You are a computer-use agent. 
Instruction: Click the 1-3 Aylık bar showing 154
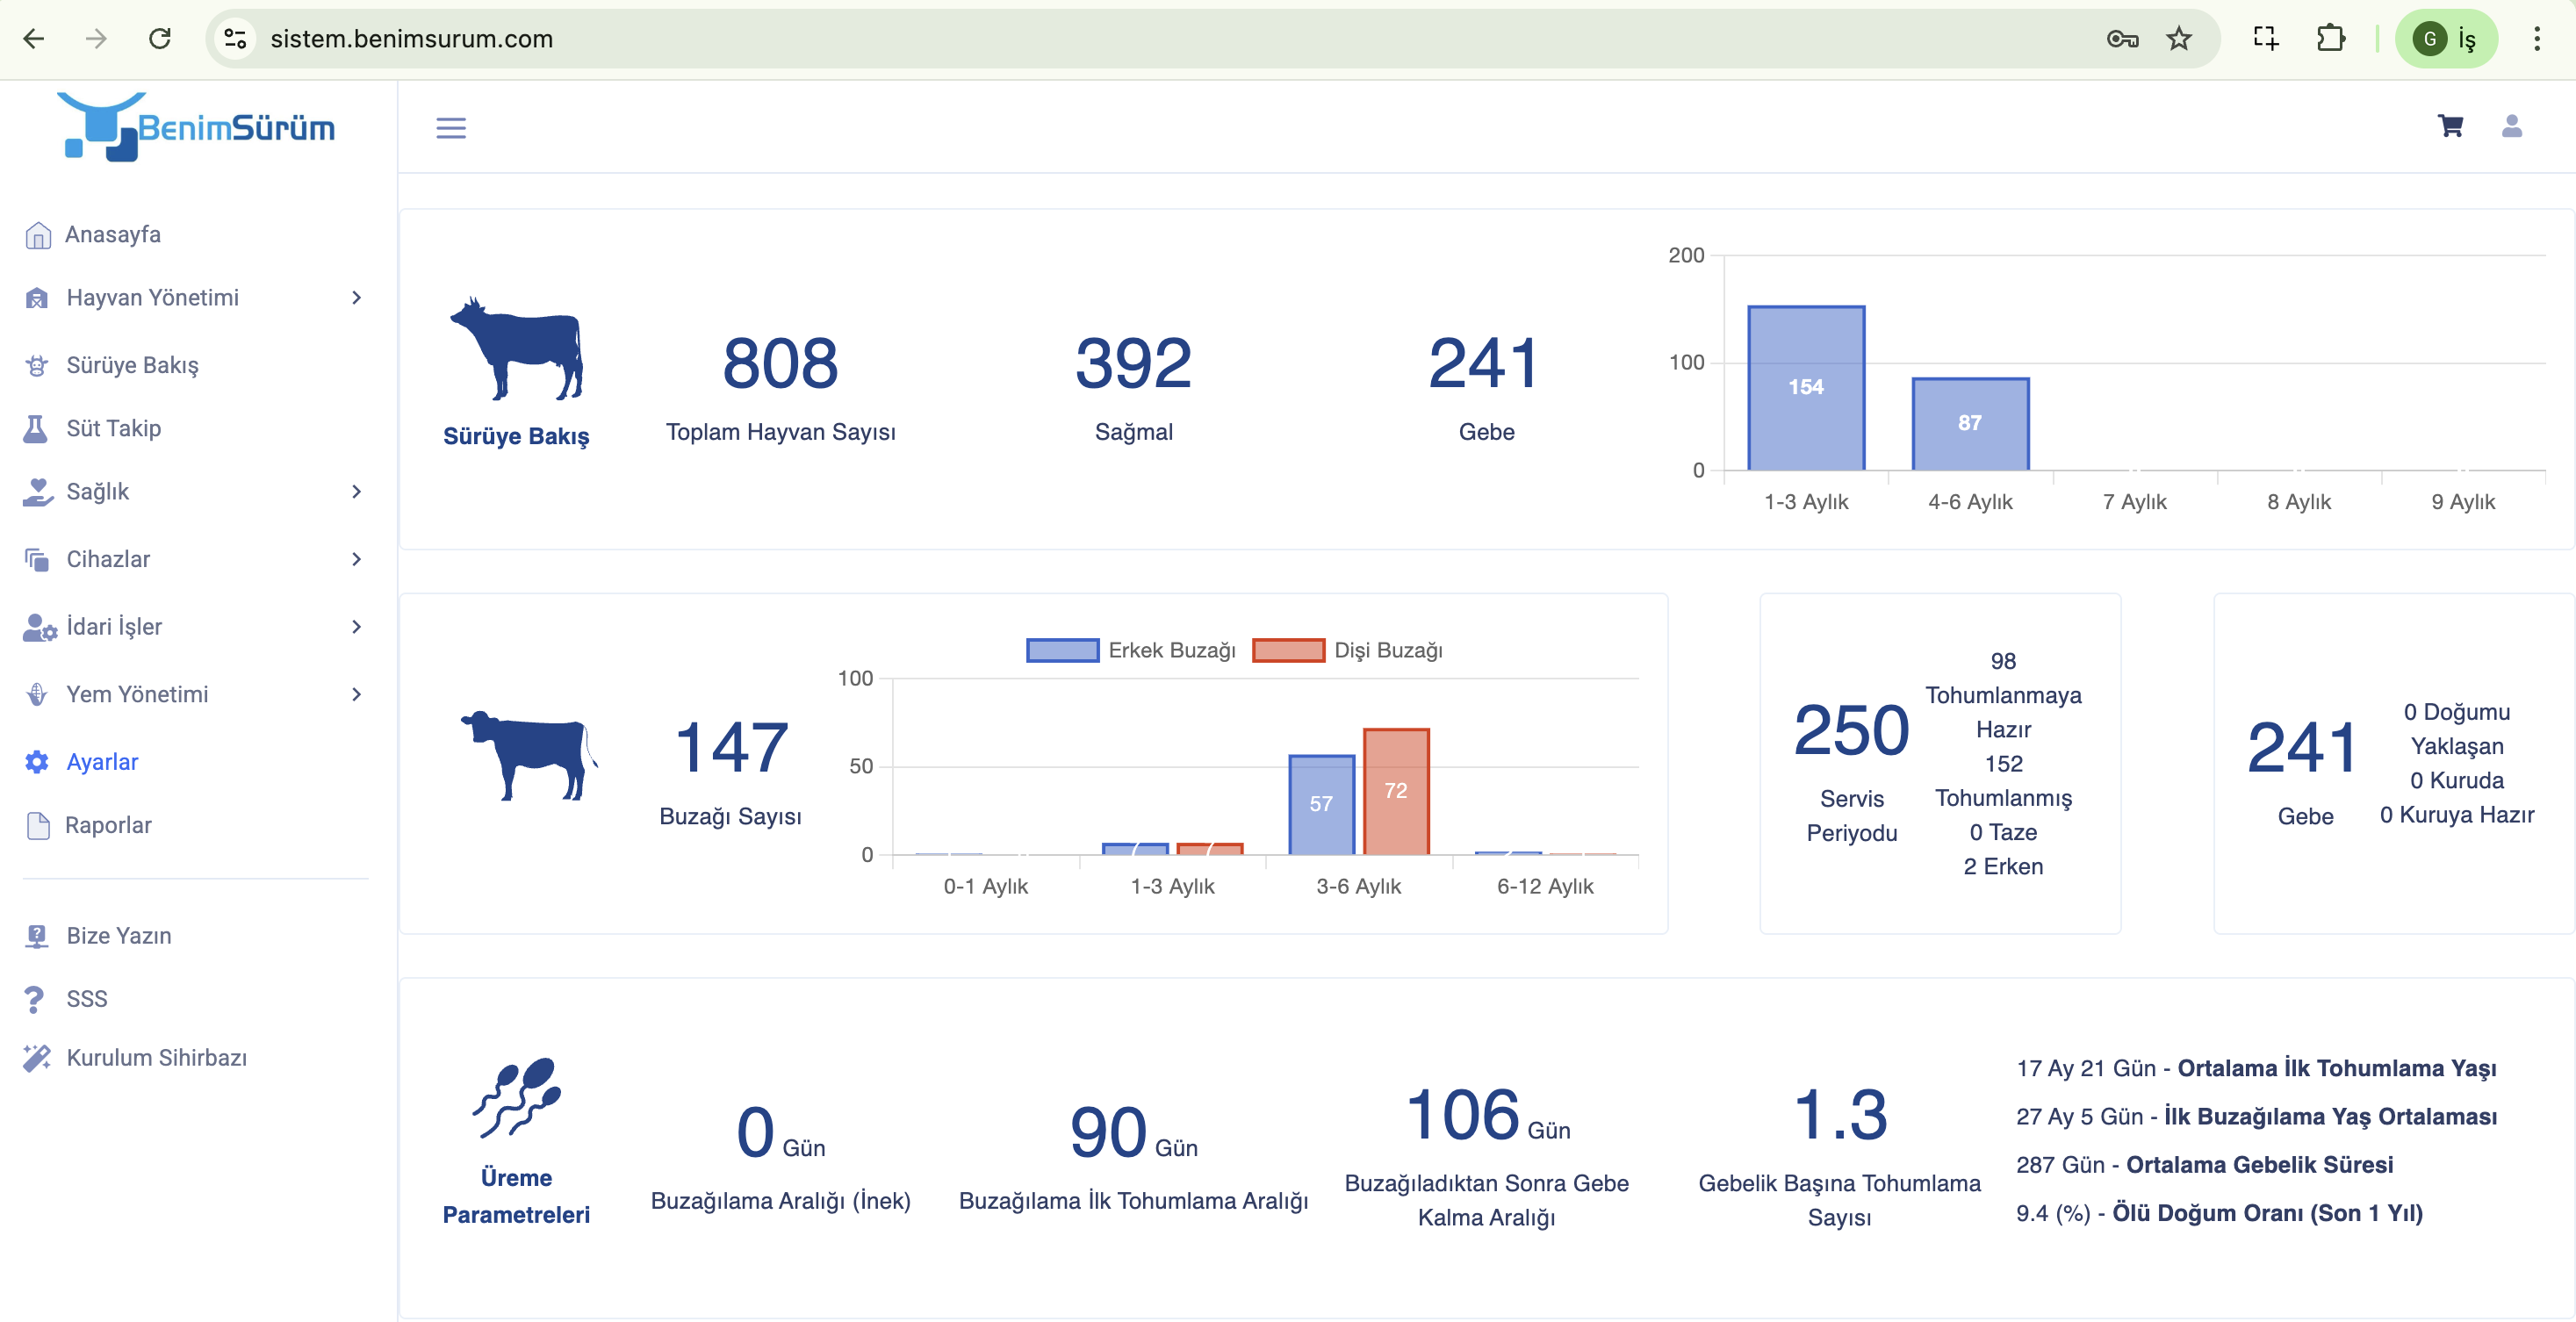point(1805,388)
